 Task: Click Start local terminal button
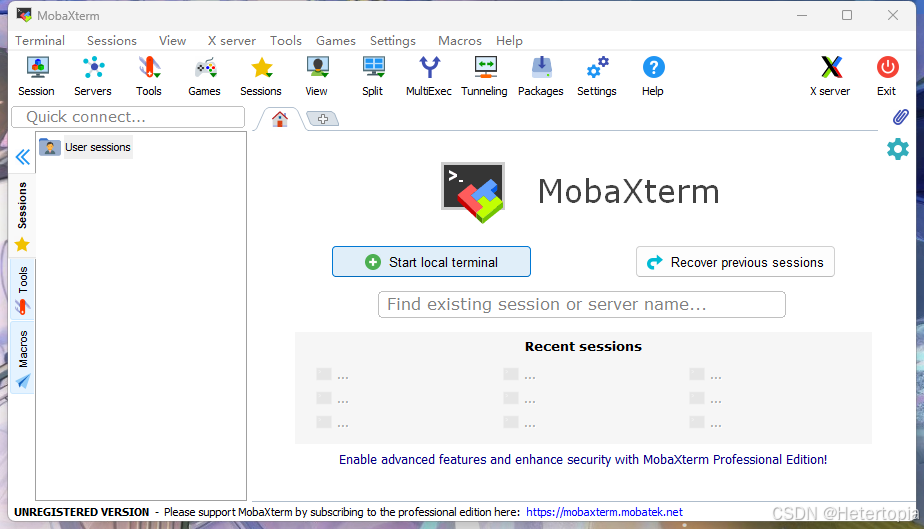point(431,262)
